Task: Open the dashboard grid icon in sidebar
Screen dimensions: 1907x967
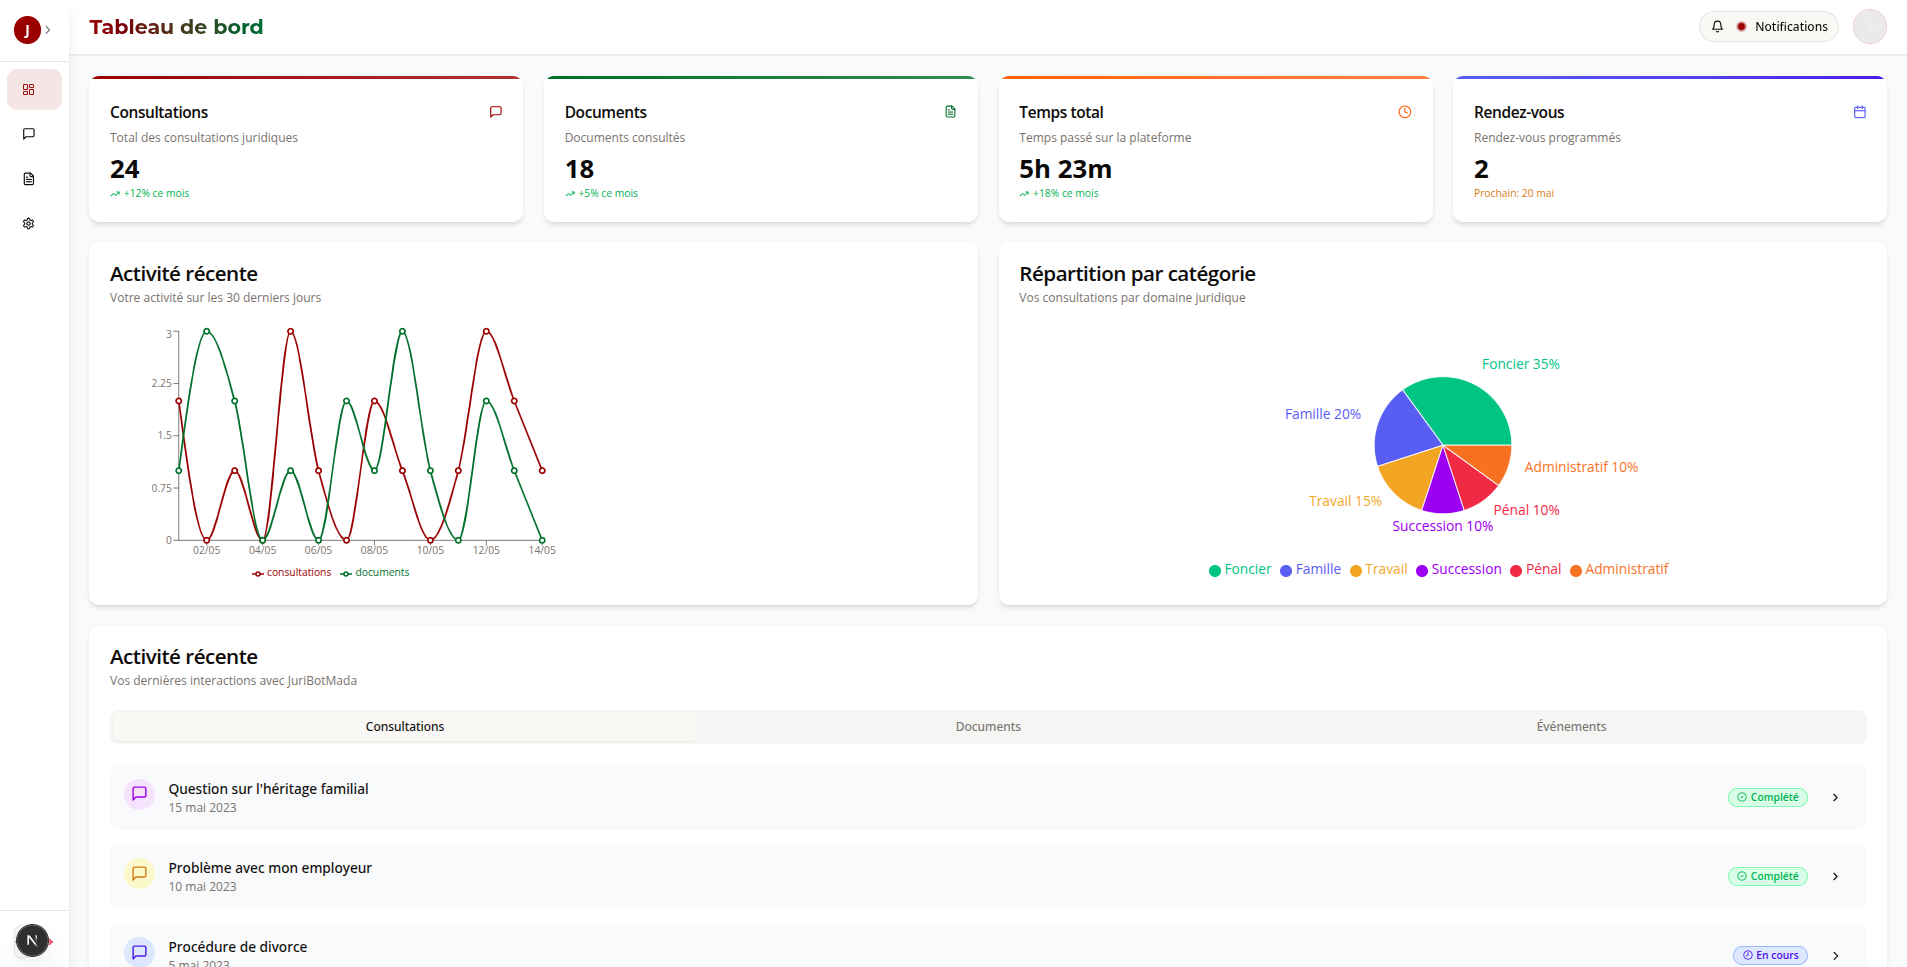Action: coord(29,89)
